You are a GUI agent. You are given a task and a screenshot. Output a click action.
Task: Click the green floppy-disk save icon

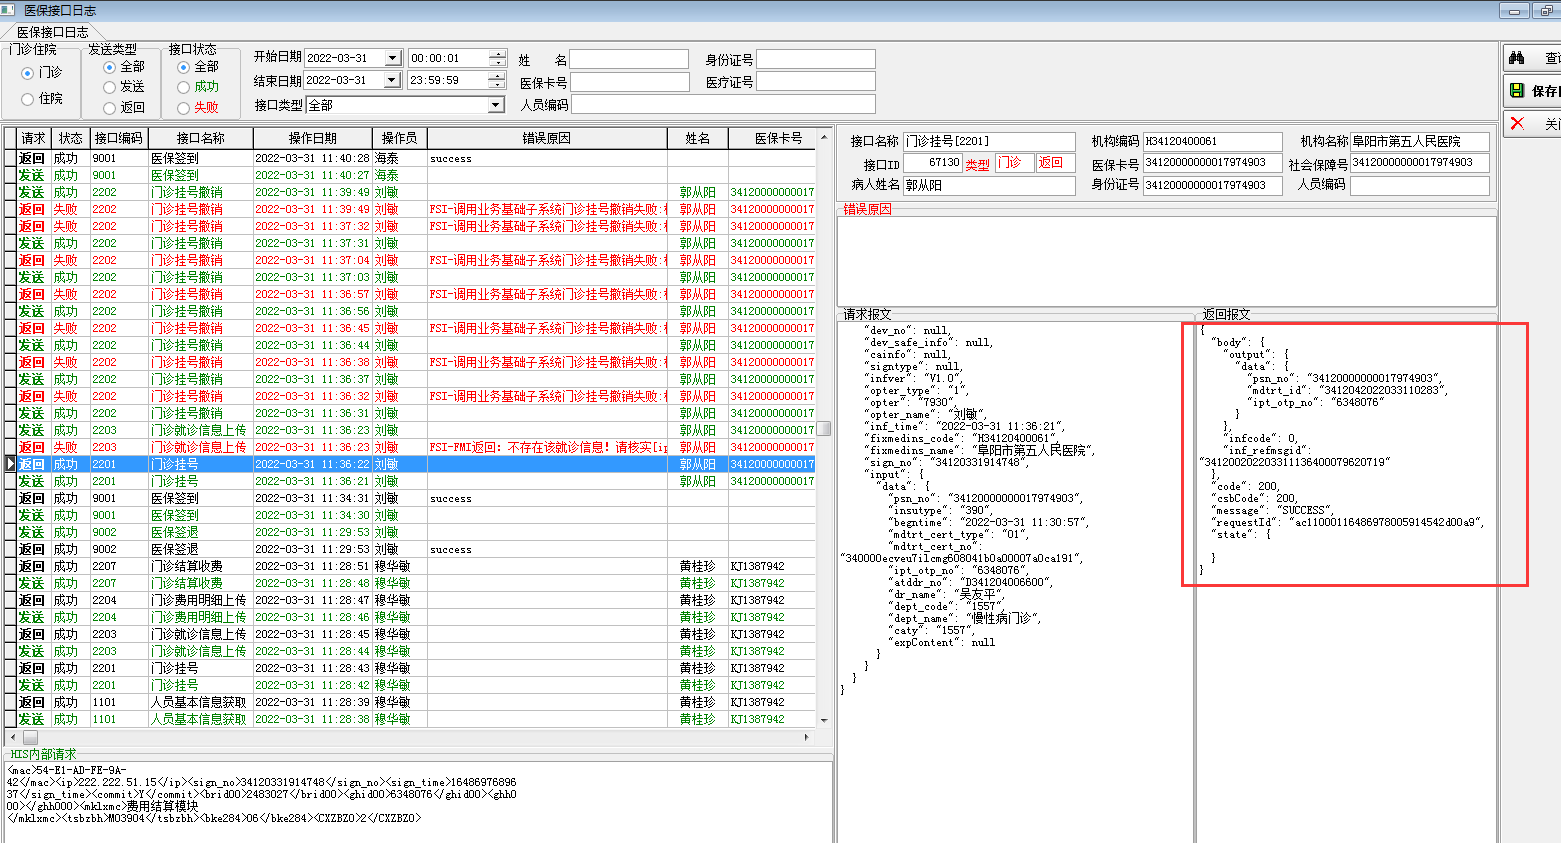point(1517,91)
